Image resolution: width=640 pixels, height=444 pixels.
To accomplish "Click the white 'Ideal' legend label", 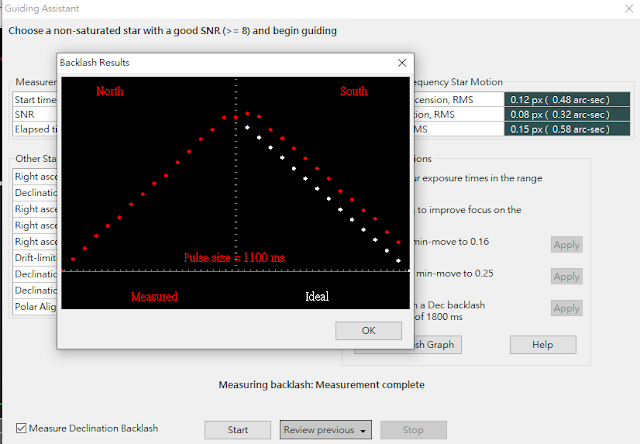I will coord(317,297).
